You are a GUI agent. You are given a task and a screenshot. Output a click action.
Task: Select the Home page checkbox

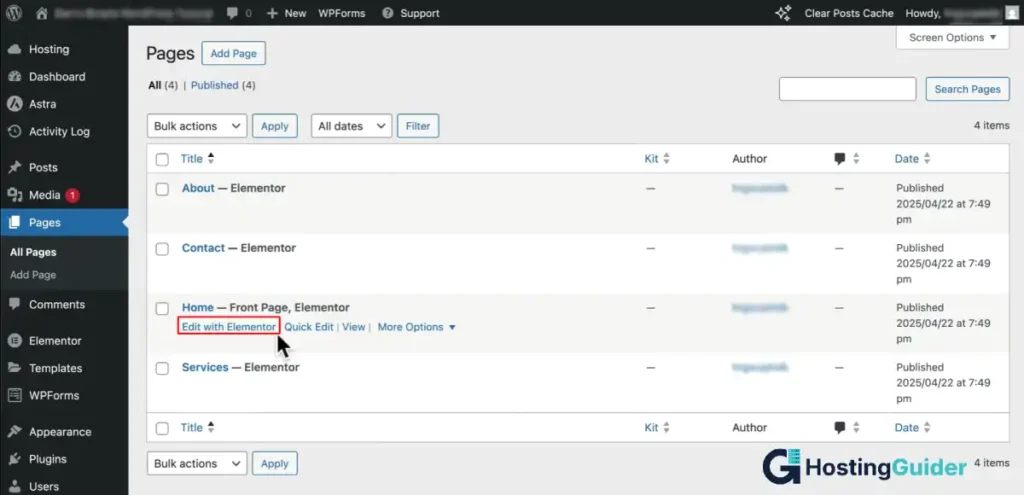point(162,308)
